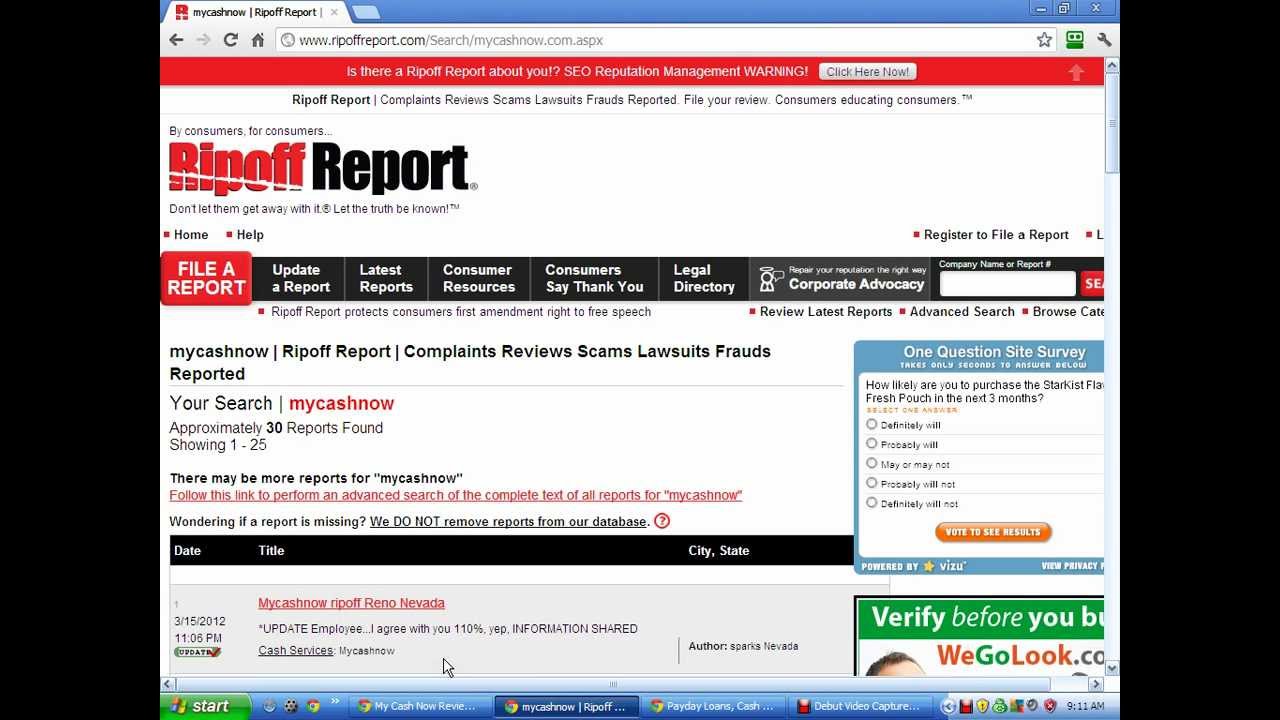
Task: Open Update a Report menu
Action: (x=300, y=278)
